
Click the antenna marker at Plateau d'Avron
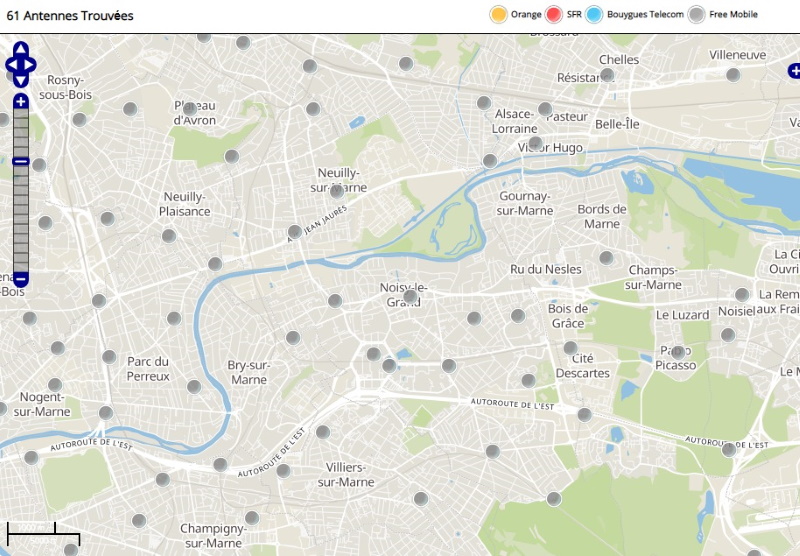[x=189, y=108]
